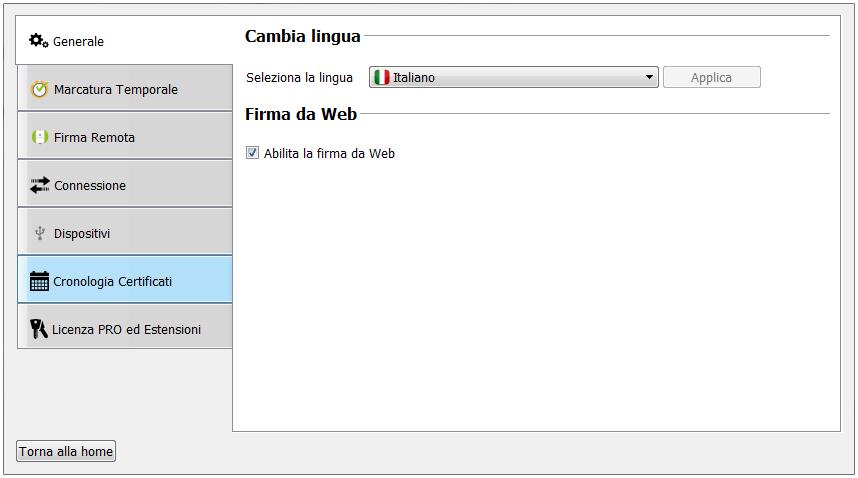
Task: Click the calendar icon for Cronologia Certificati
Action: click(40, 281)
